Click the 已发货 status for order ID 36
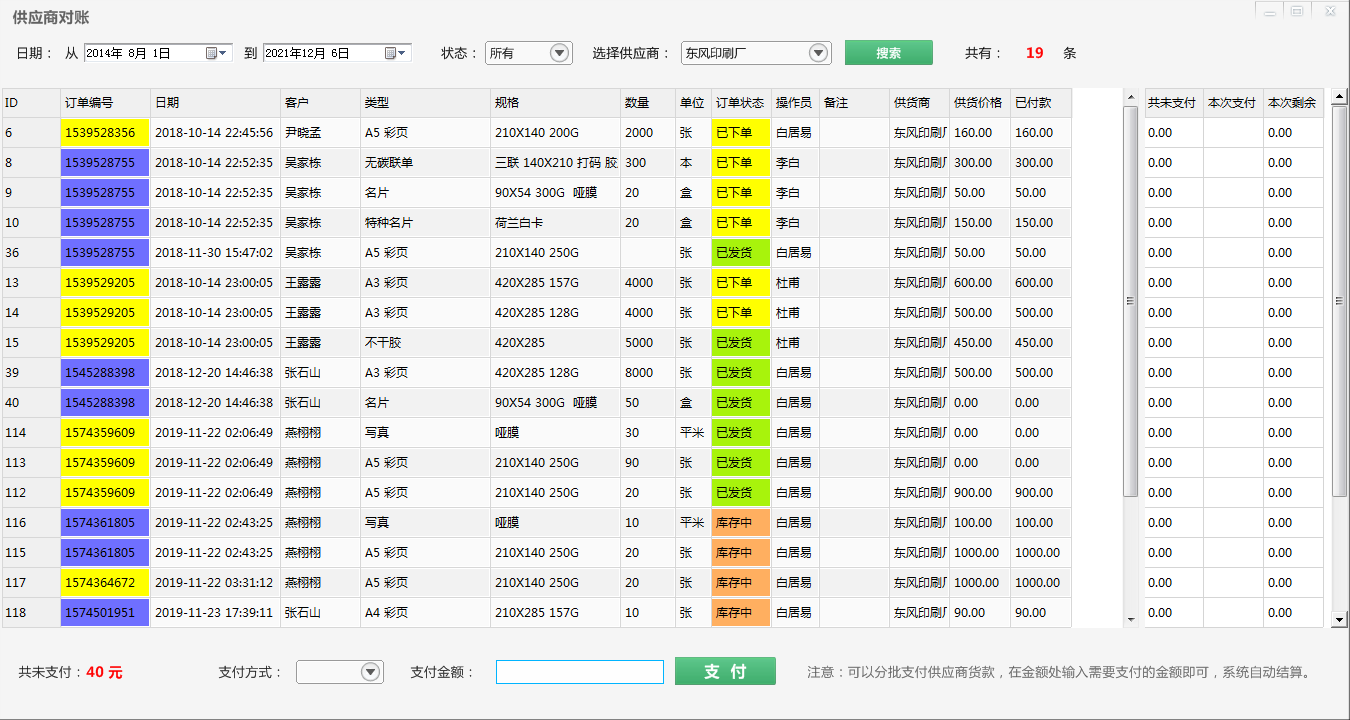Screen dimensions: 1350x720 click(740, 253)
